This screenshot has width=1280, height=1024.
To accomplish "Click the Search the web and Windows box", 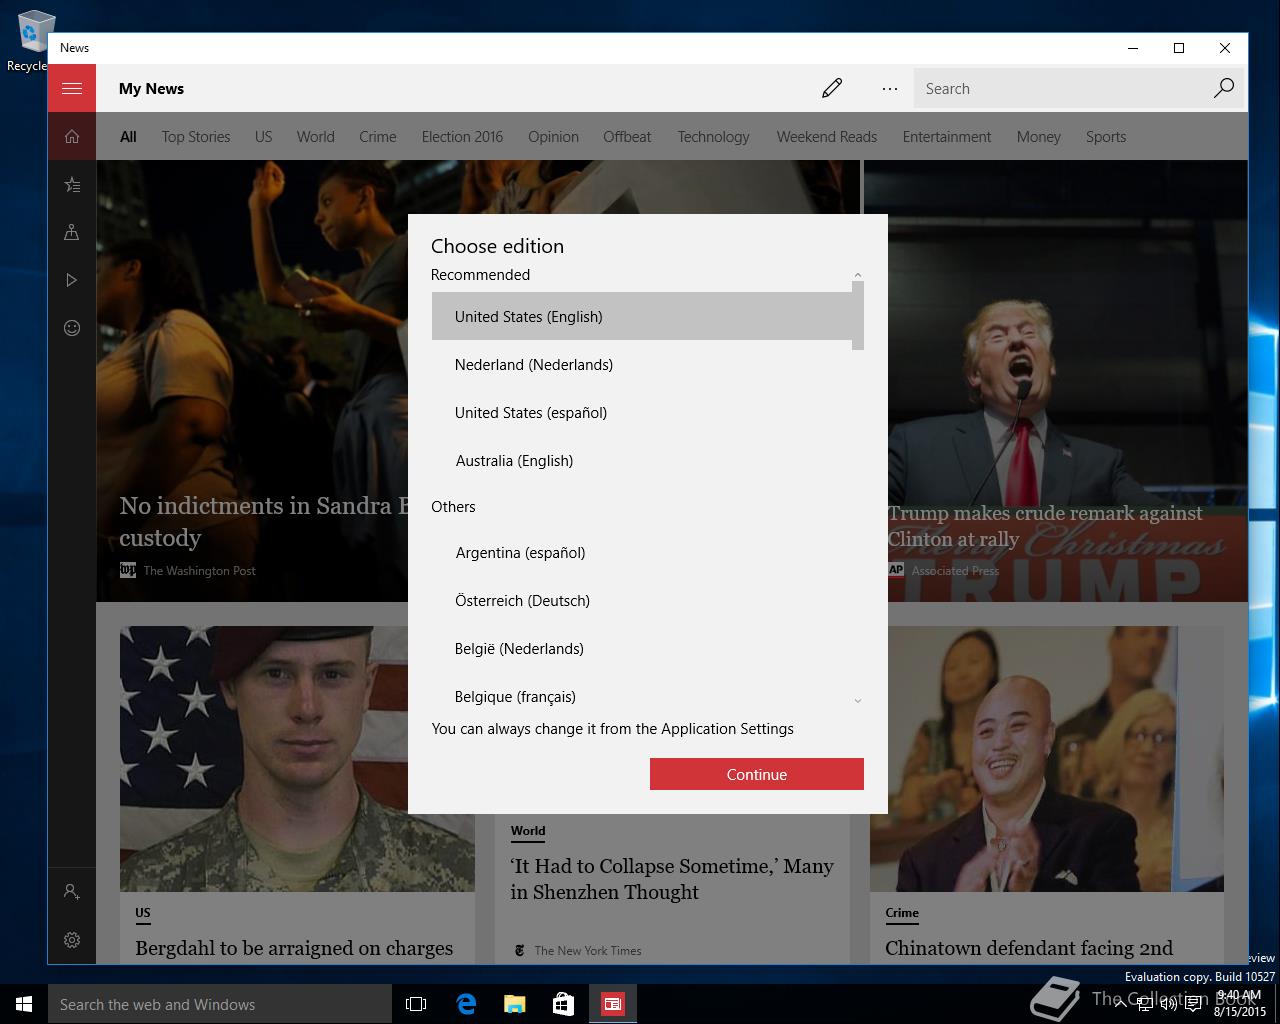I will point(220,1004).
